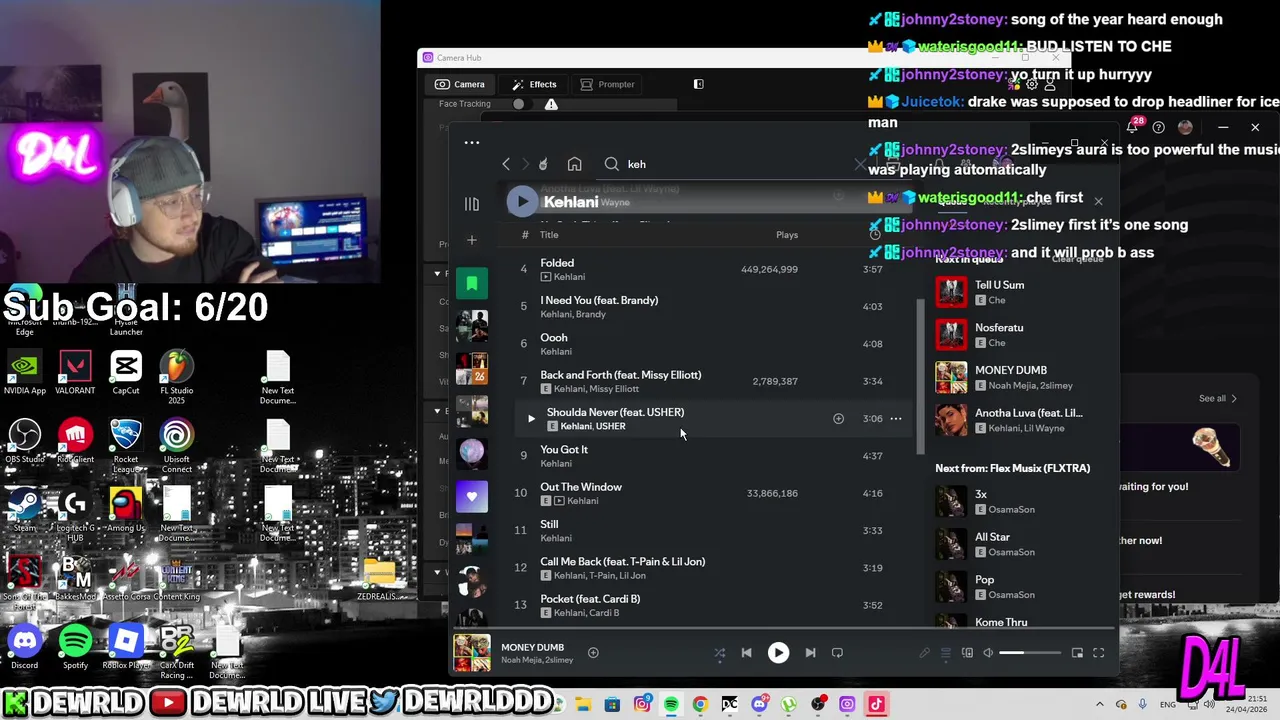Open more options for Shoulda Never
The image size is (1280, 720).
896,419
